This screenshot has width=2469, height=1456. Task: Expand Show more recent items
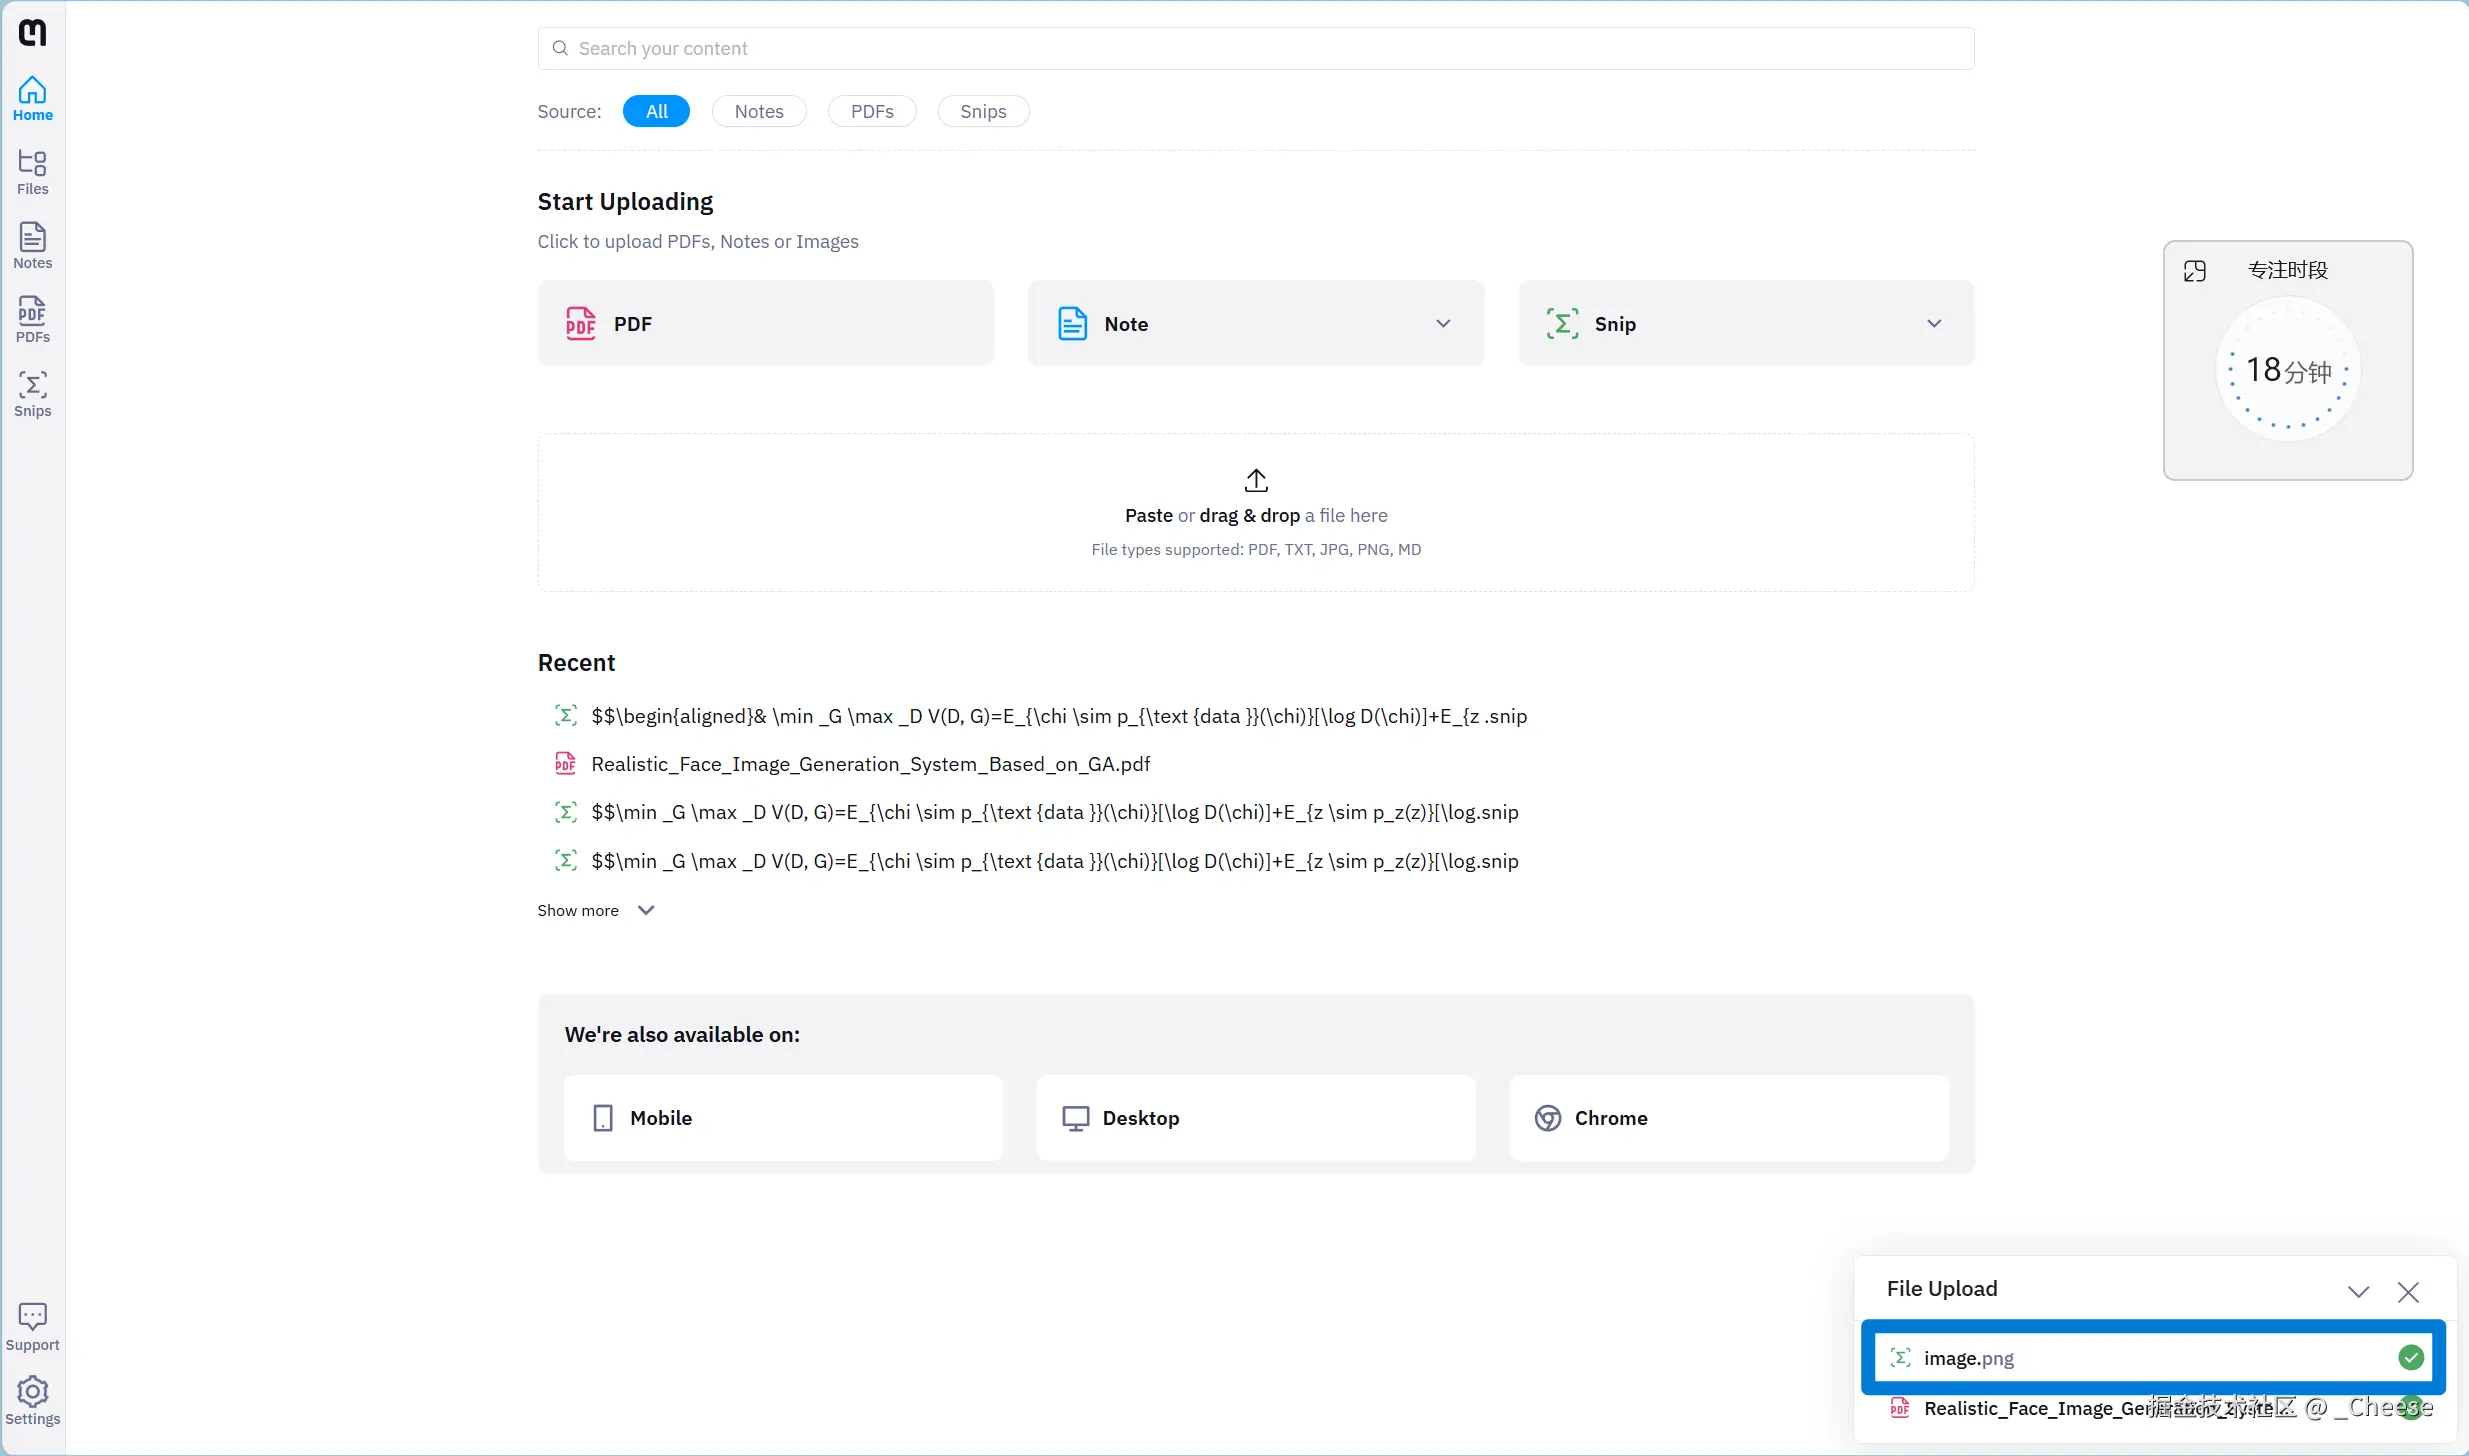[595, 910]
